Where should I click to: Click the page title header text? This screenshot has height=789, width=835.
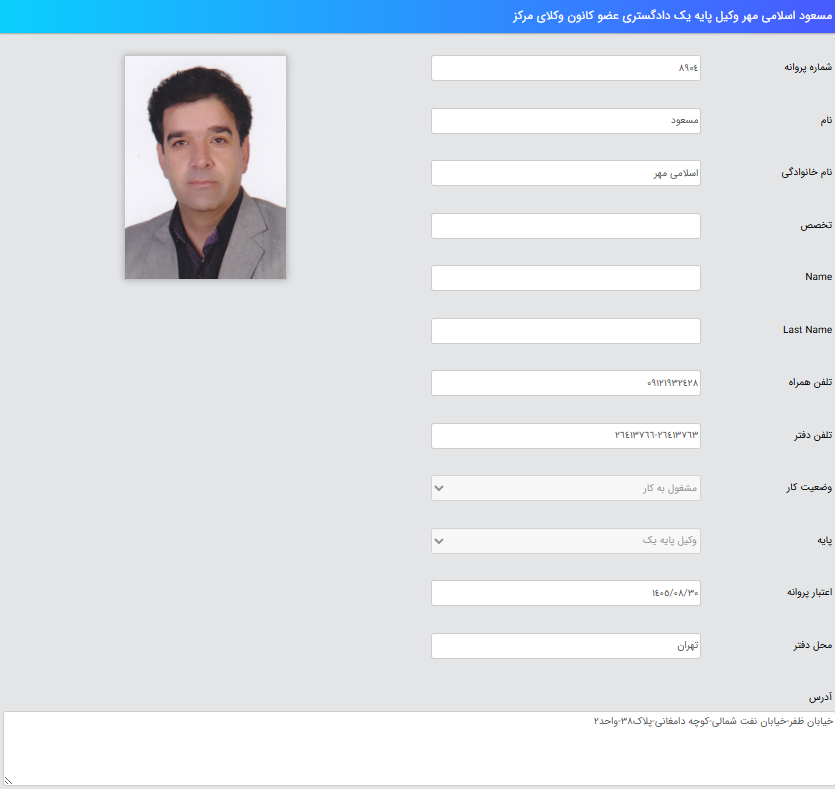point(672,16)
